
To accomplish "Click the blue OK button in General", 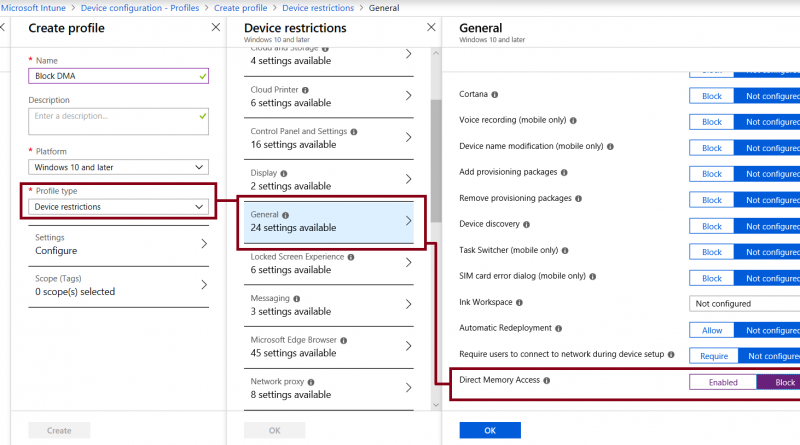I will point(490,430).
